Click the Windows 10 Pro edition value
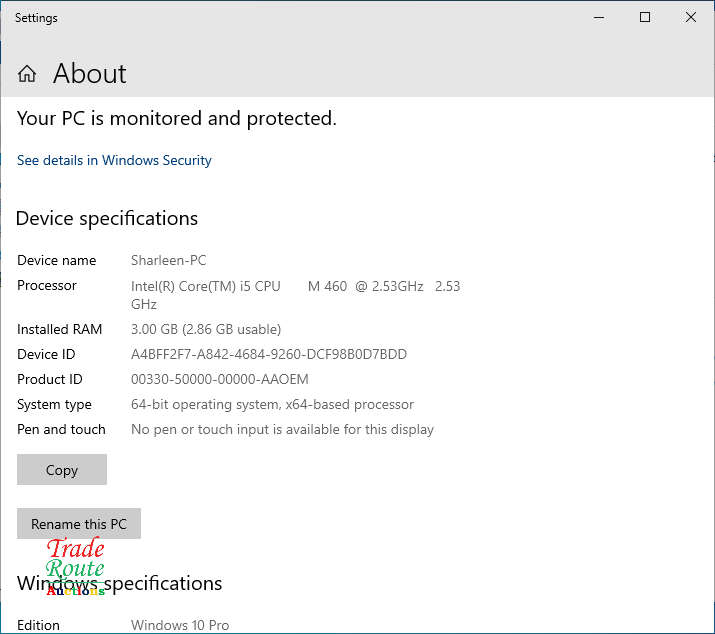 tap(180, 625)
